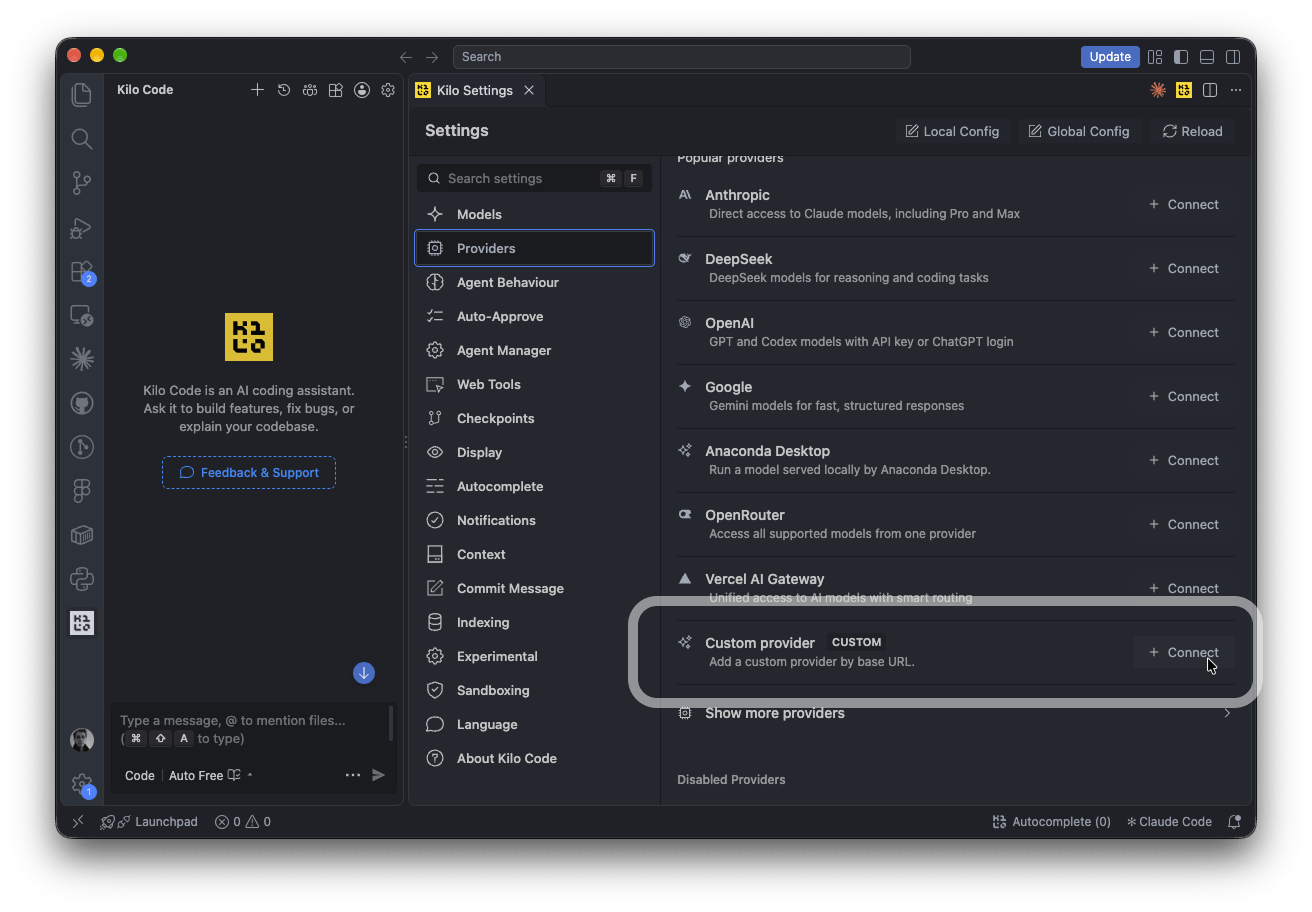
Task: Connect the OpenRouter provider
Action: click(x=1184, y=524)
